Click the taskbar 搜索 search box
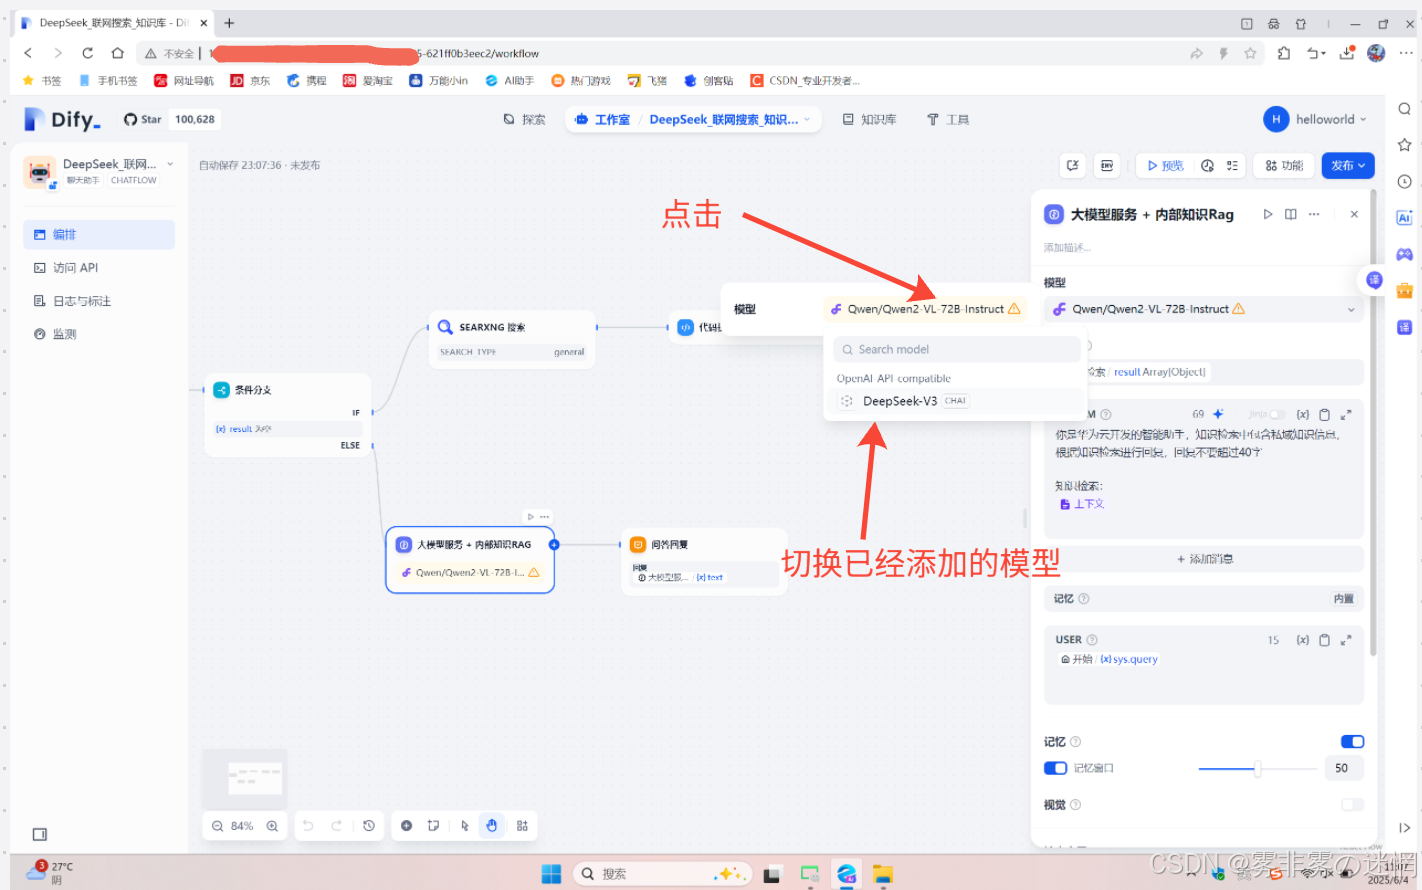1422x890 pixels. point(662,874)
